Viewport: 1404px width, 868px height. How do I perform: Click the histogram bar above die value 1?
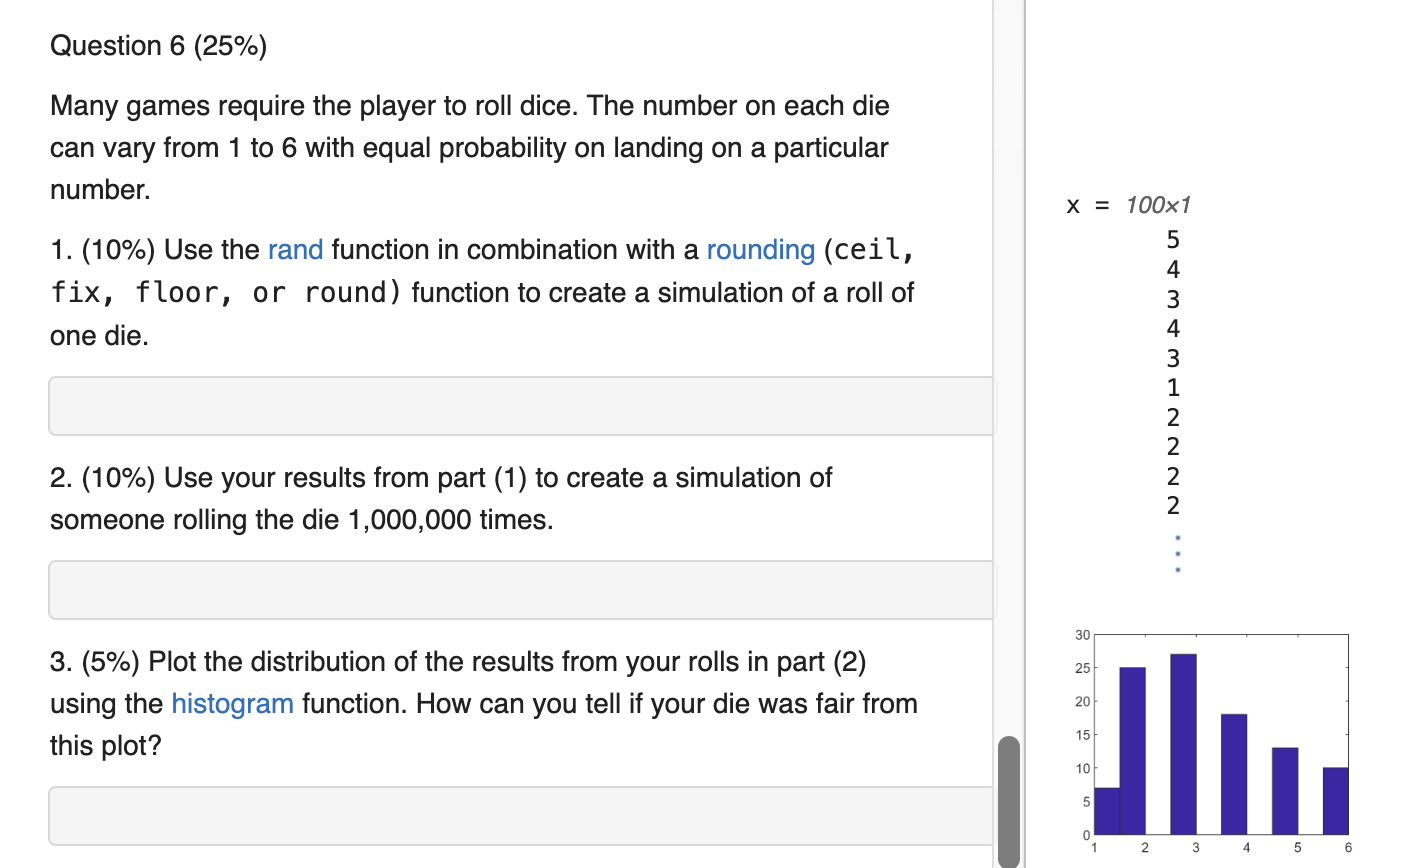tap(1105, 810)
